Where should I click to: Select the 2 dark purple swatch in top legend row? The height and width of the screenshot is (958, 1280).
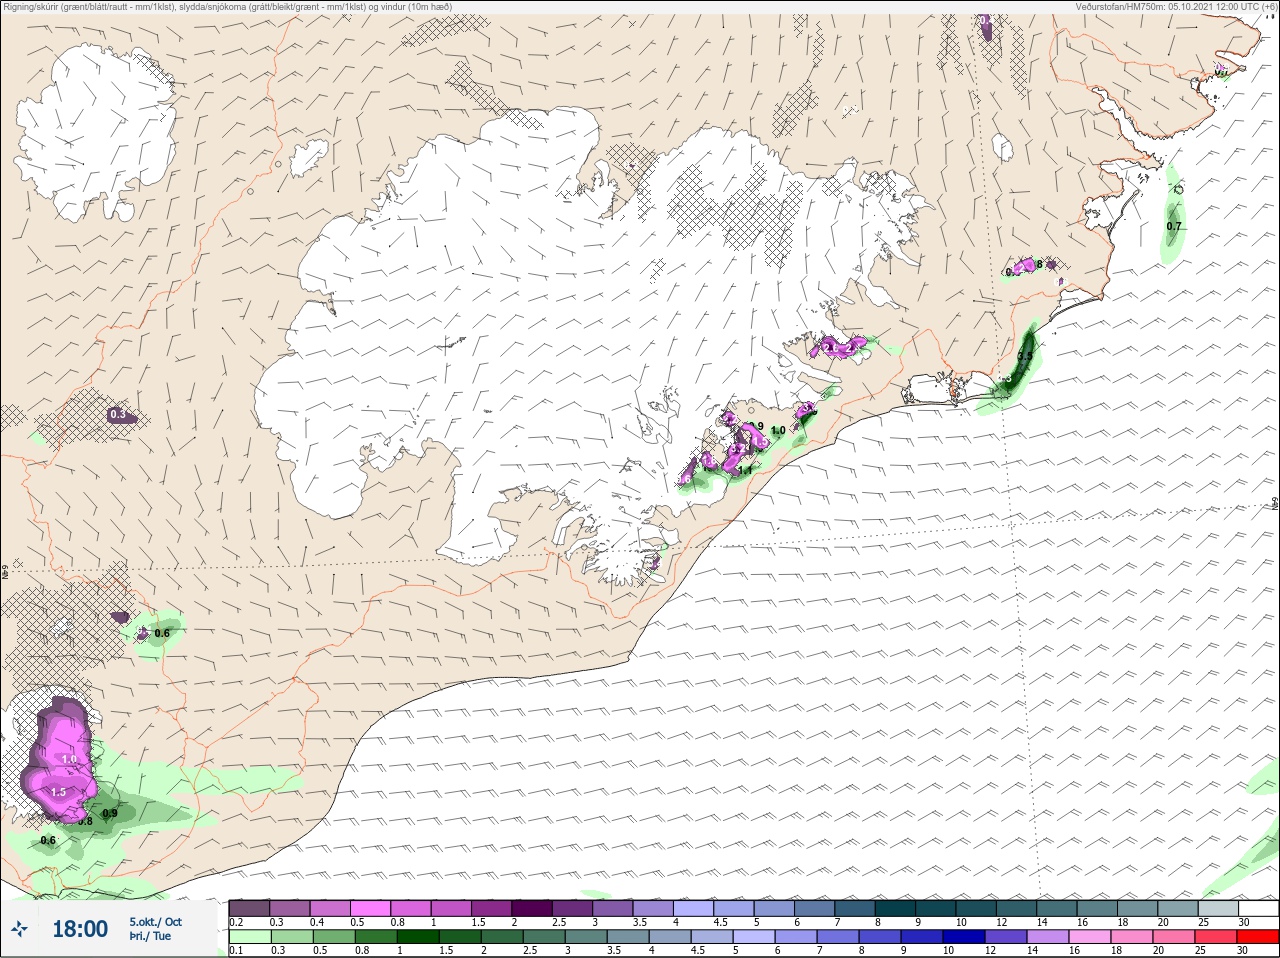pyautogui.click(x=533, y=908)
